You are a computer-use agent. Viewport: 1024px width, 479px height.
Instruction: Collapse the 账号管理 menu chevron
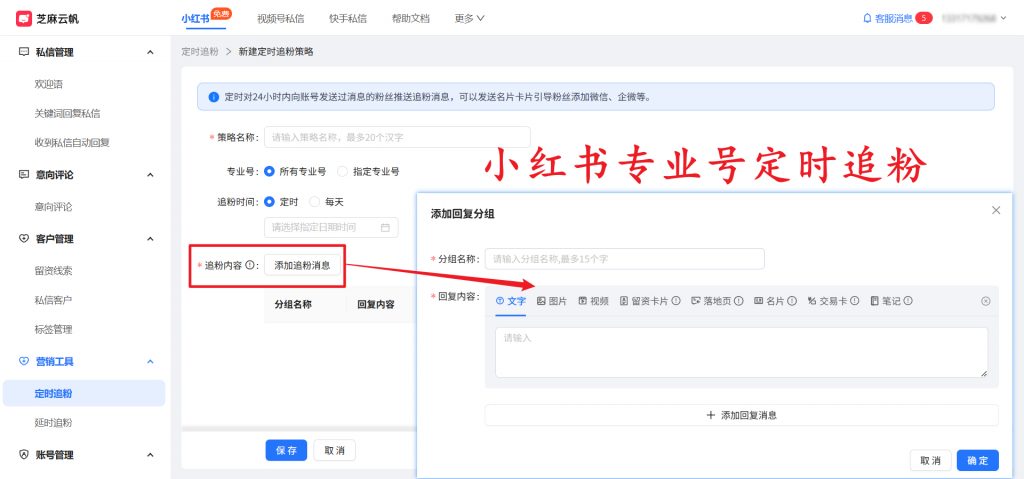[150, 455]
